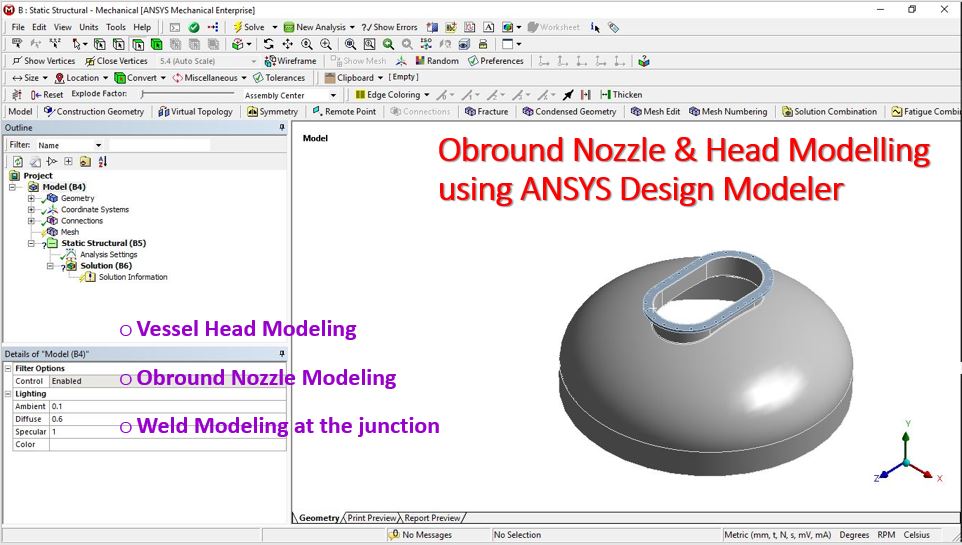The width and height of the screenshot is (962, 545).
Task: Click the Show Errors button
Action: (x=389, y=27)
